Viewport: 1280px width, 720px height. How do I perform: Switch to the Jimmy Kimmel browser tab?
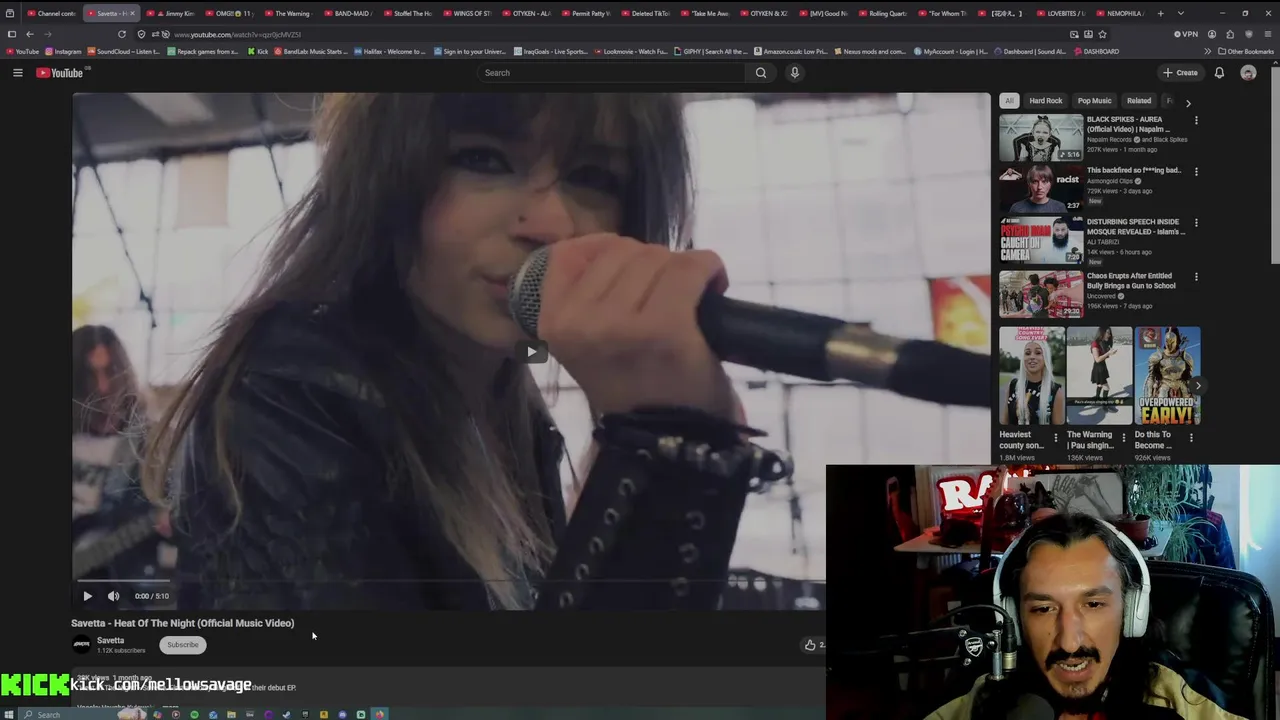tap(174, 13)
